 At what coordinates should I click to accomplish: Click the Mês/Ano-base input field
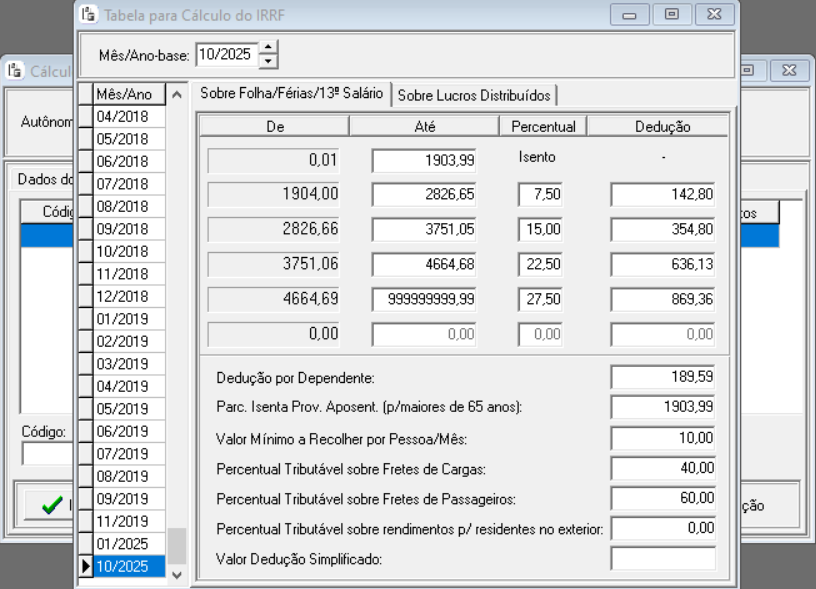(226, 54)
